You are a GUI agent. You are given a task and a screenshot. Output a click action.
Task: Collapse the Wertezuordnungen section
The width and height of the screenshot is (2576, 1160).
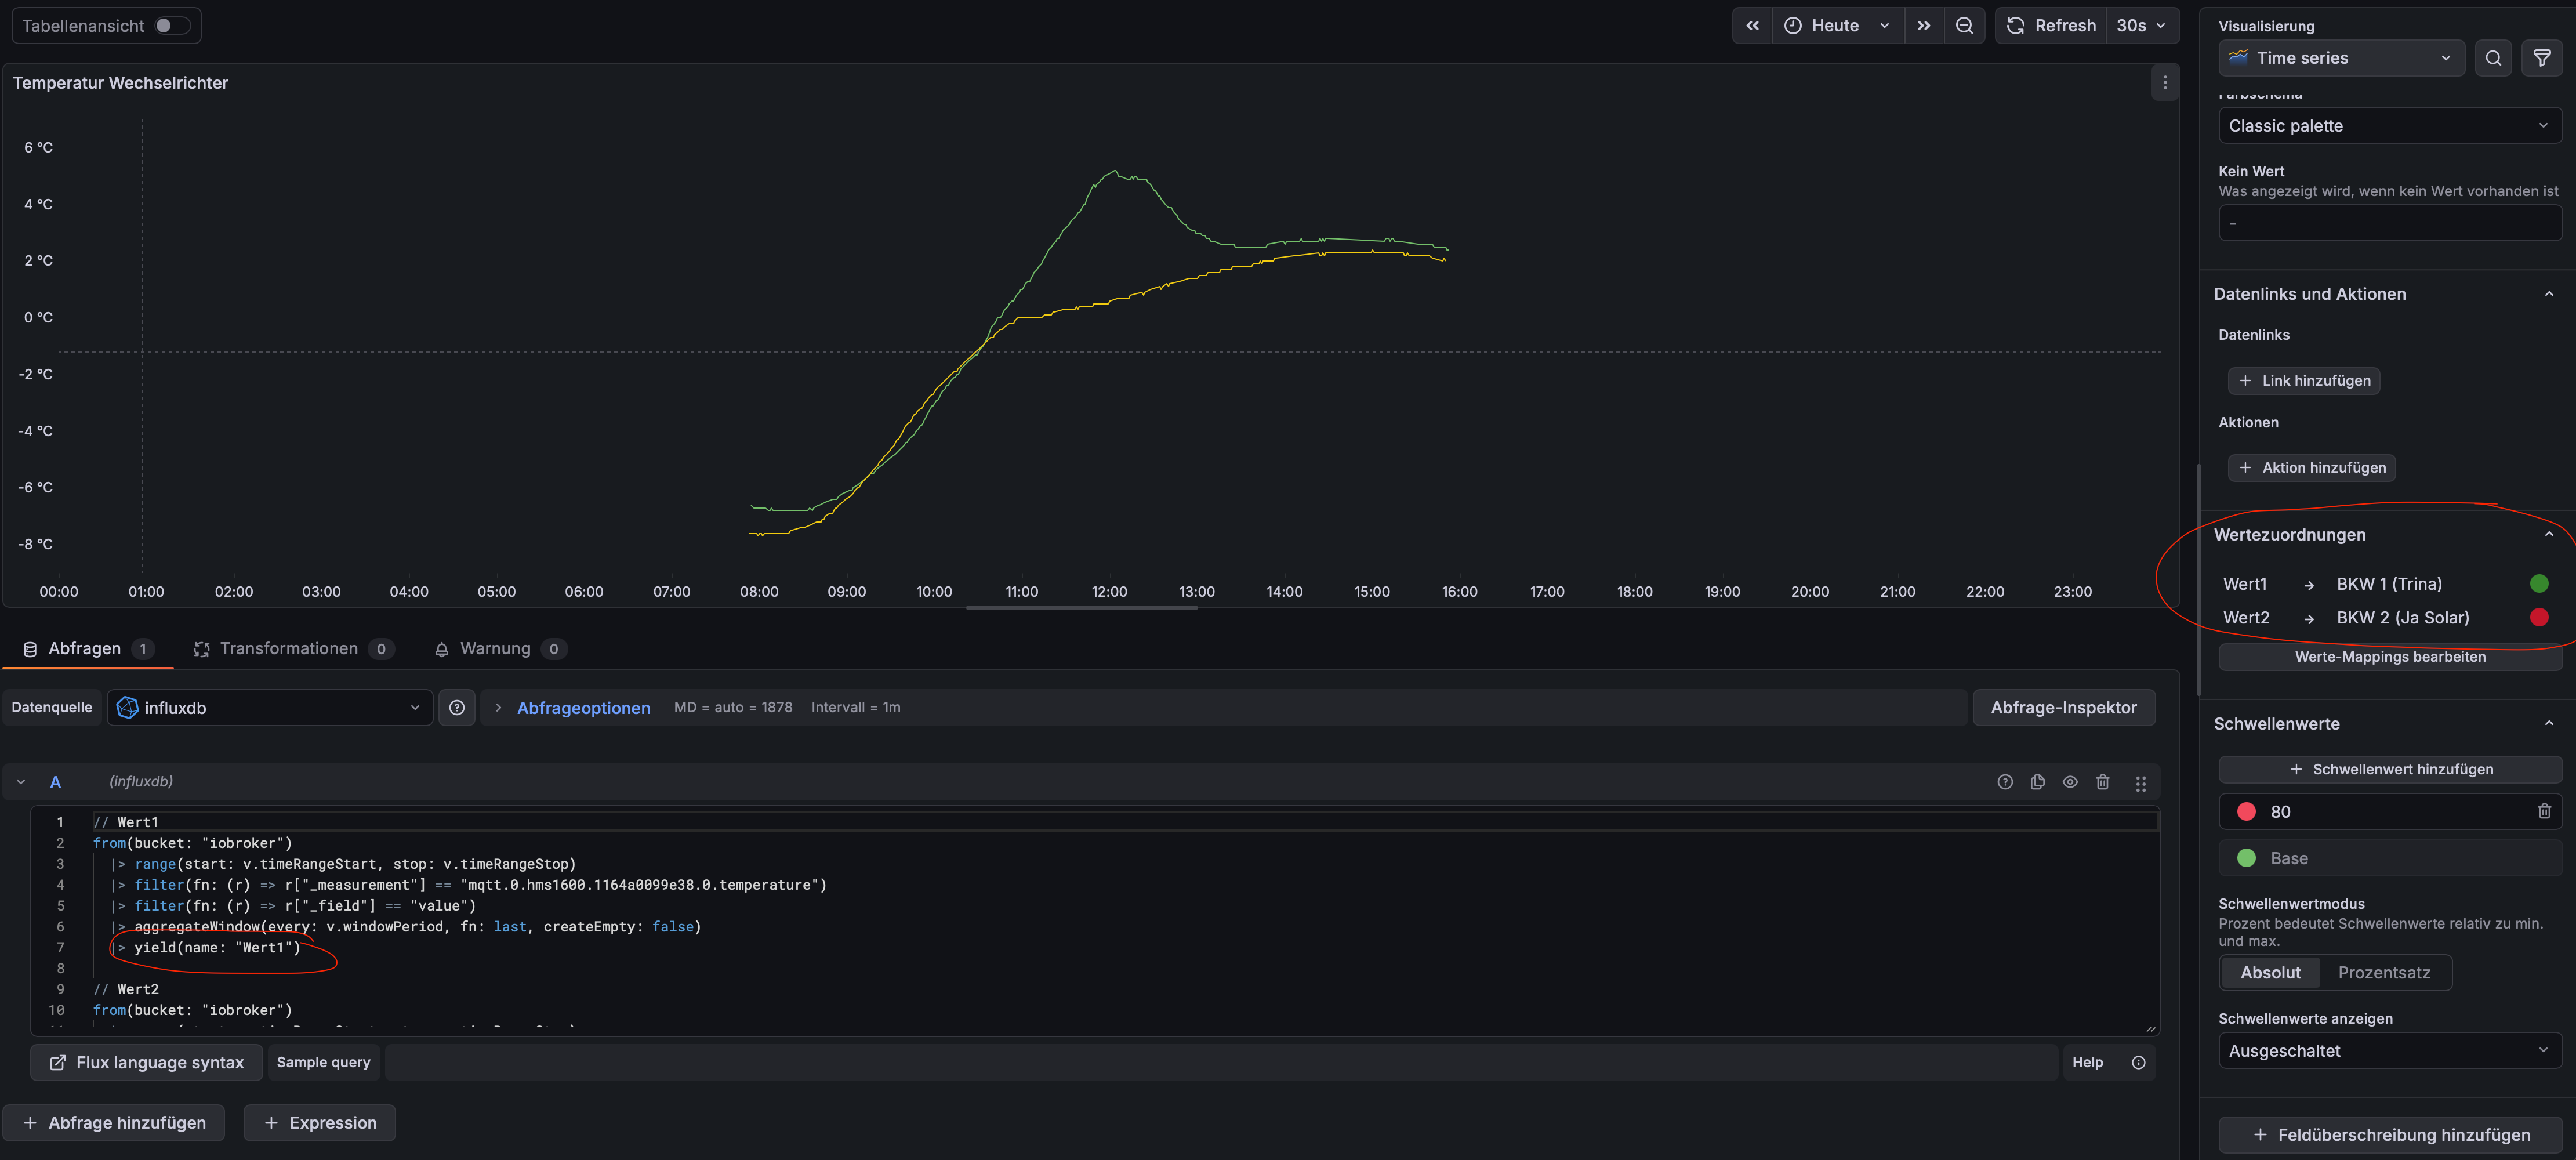tap(2548, 535)
